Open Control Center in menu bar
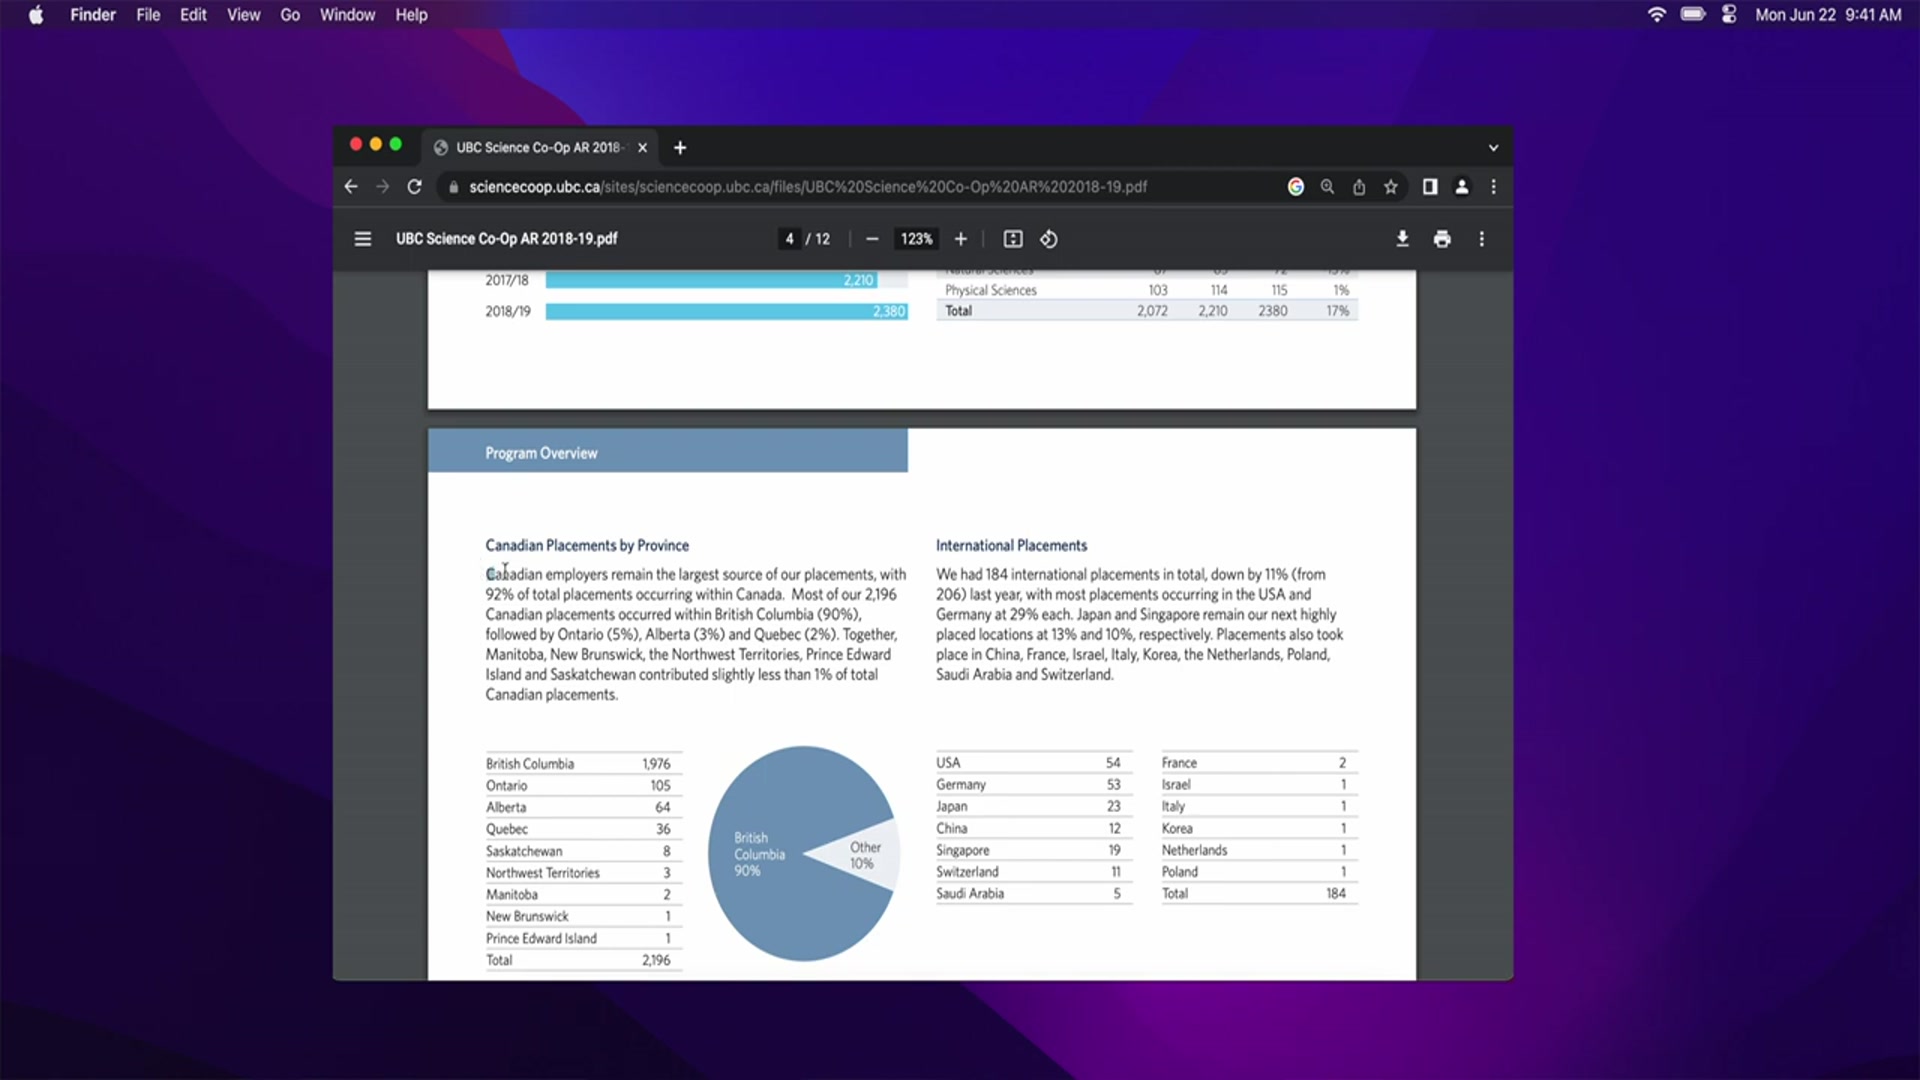This screenshot has width=1920, height=1080. coord(1729,15)
